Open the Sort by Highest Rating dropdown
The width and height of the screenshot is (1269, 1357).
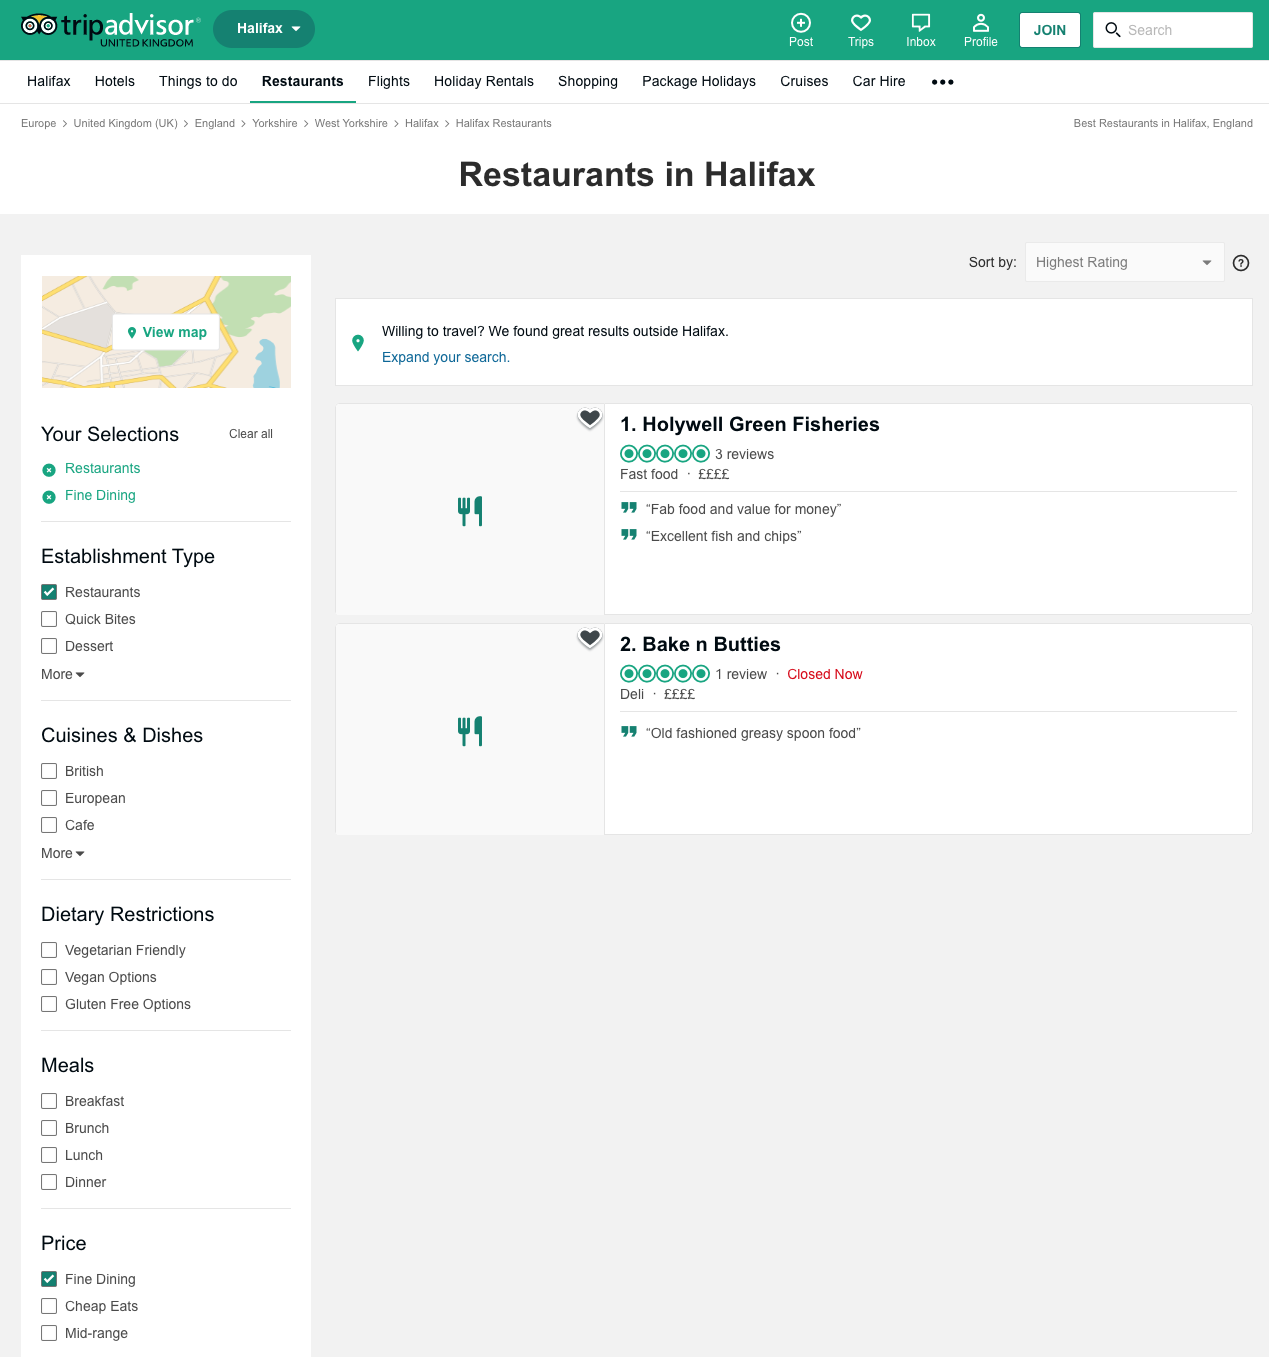pos(1124,262)
